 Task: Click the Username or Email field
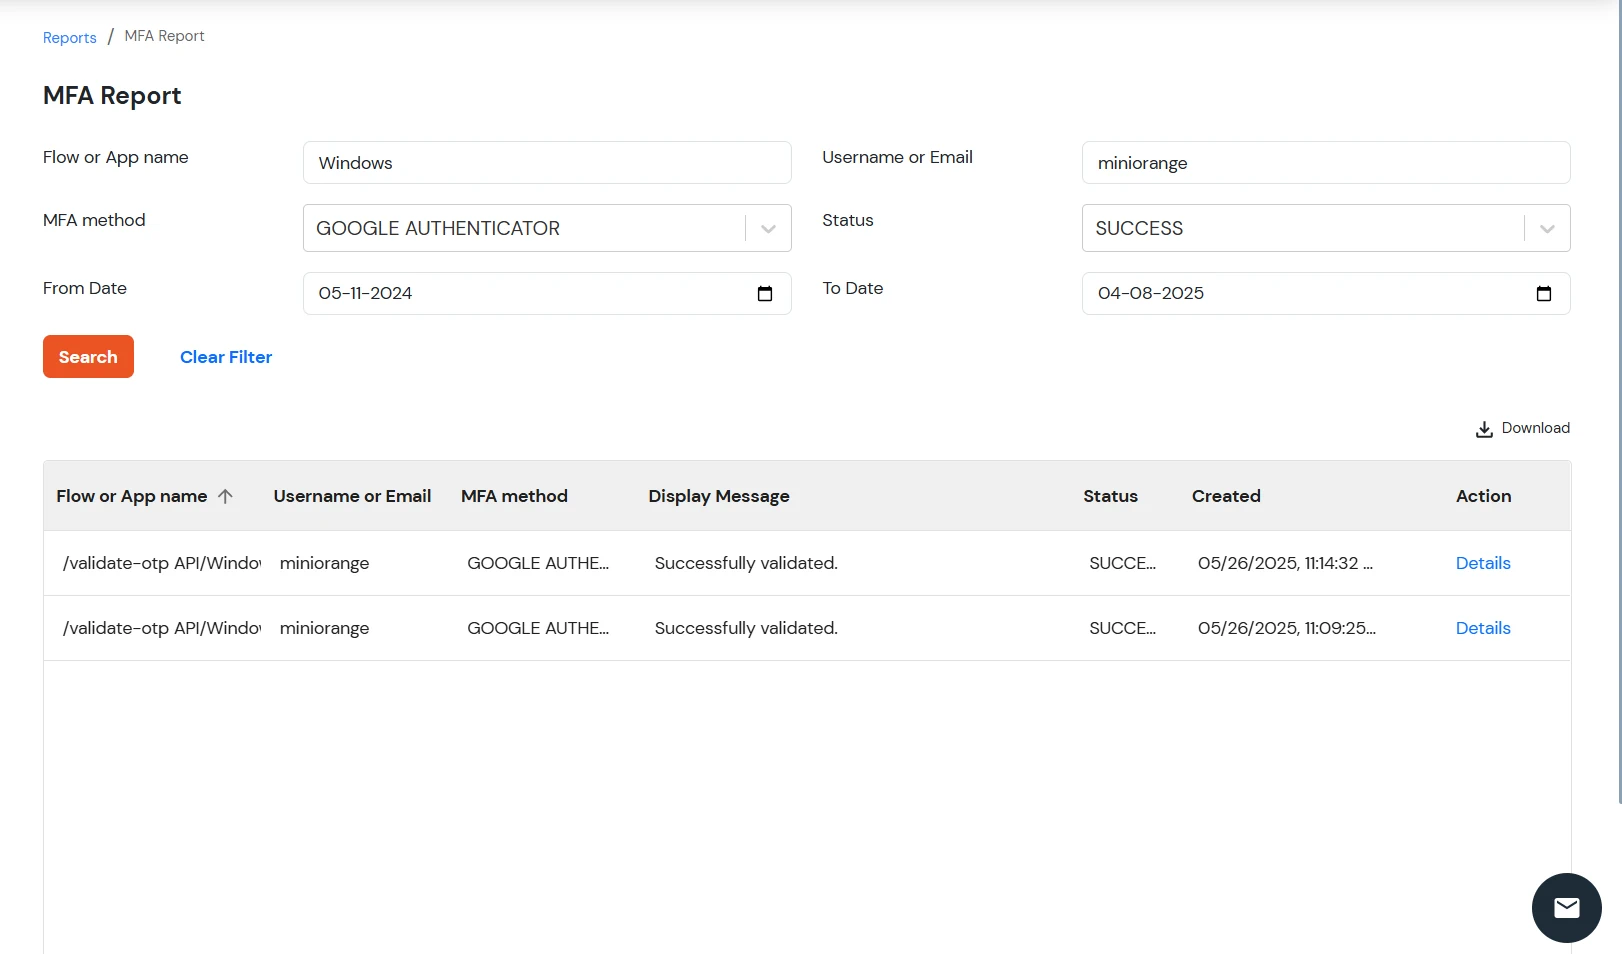[x=1325, y=162]
